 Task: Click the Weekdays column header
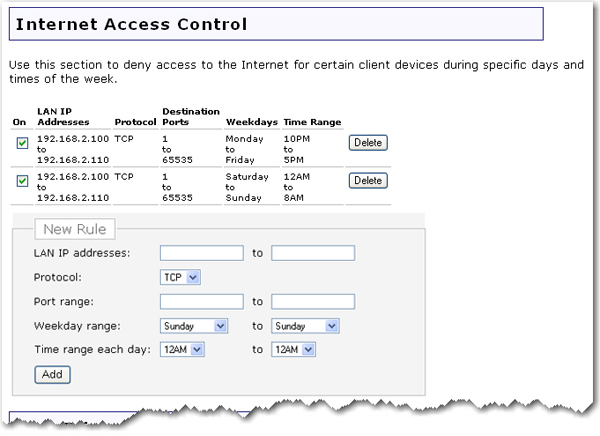250,122
